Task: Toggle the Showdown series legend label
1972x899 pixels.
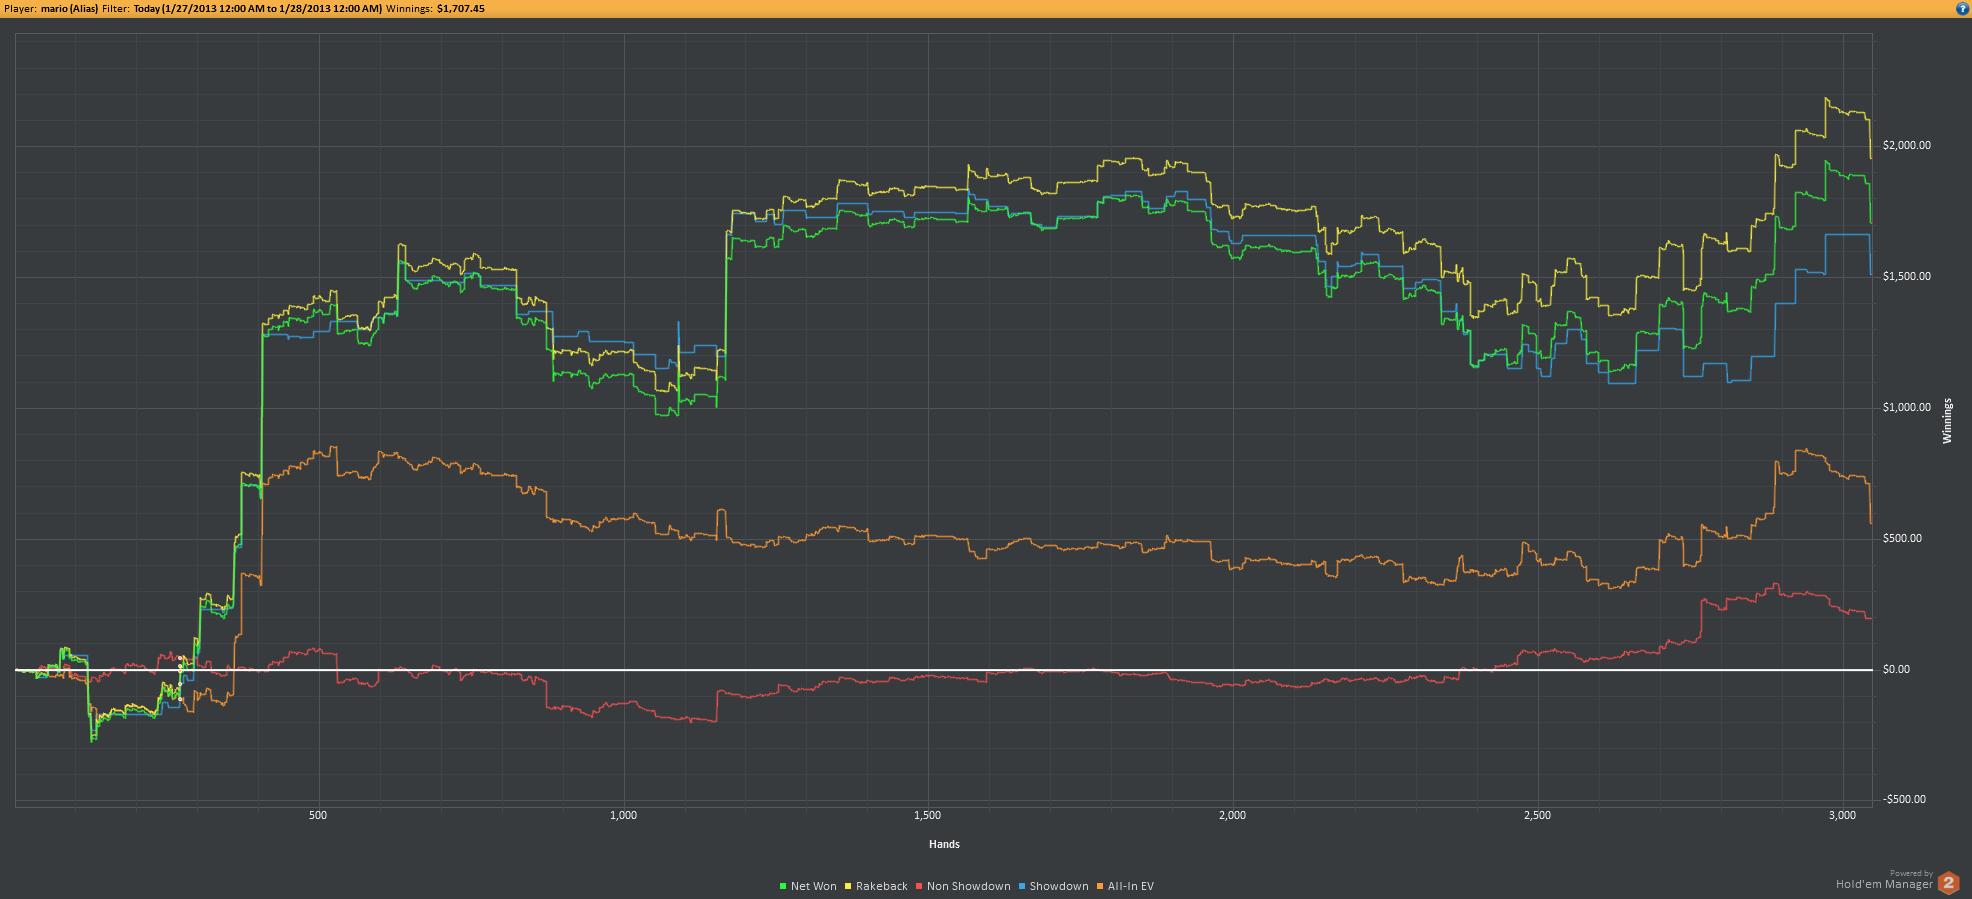Action: (x=1058, y=886)
